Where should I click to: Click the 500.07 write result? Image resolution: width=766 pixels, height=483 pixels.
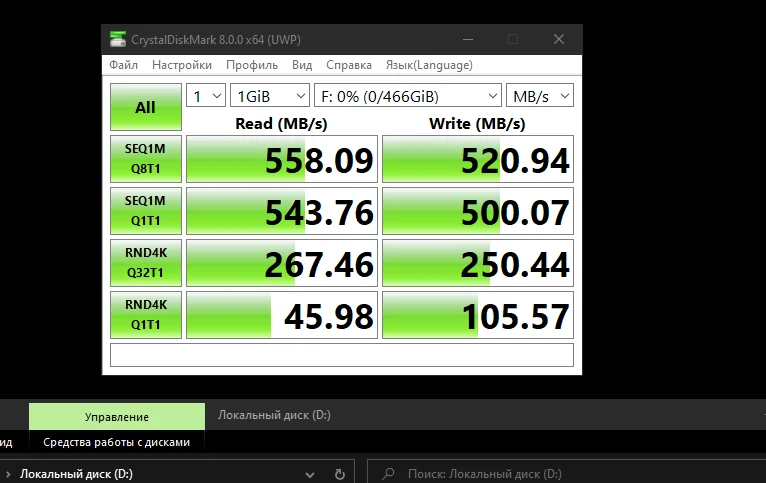click(x=478, y=211)
